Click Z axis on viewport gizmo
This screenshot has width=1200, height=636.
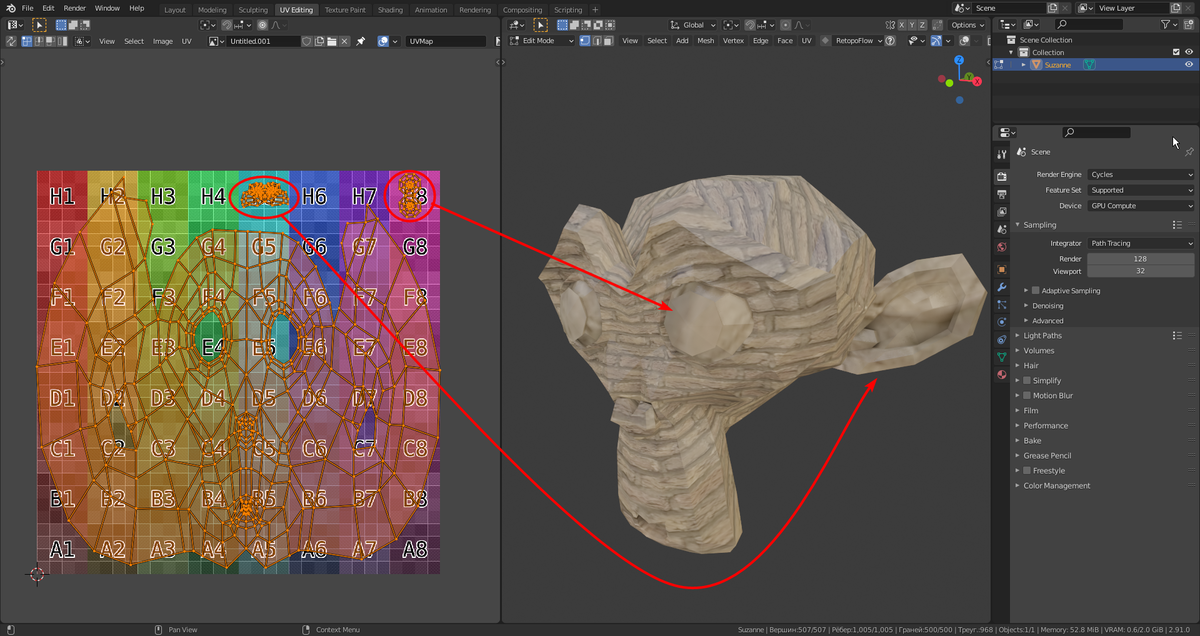click(959, 60)
